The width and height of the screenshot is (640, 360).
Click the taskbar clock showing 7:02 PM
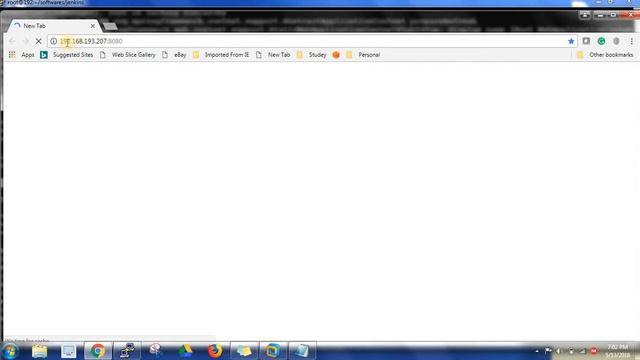point(618,351)
